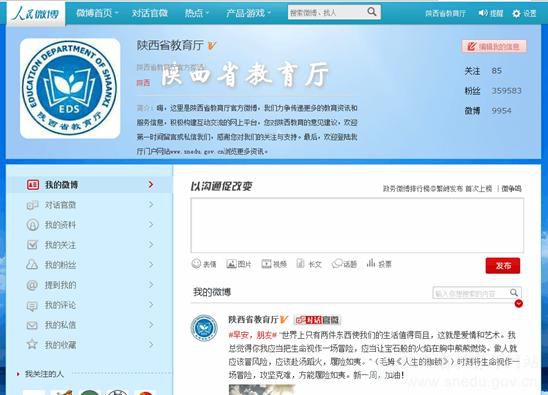Open the 长文 long-post icon
The width and height of the screenshot is (548, 395).
[300, 263]
